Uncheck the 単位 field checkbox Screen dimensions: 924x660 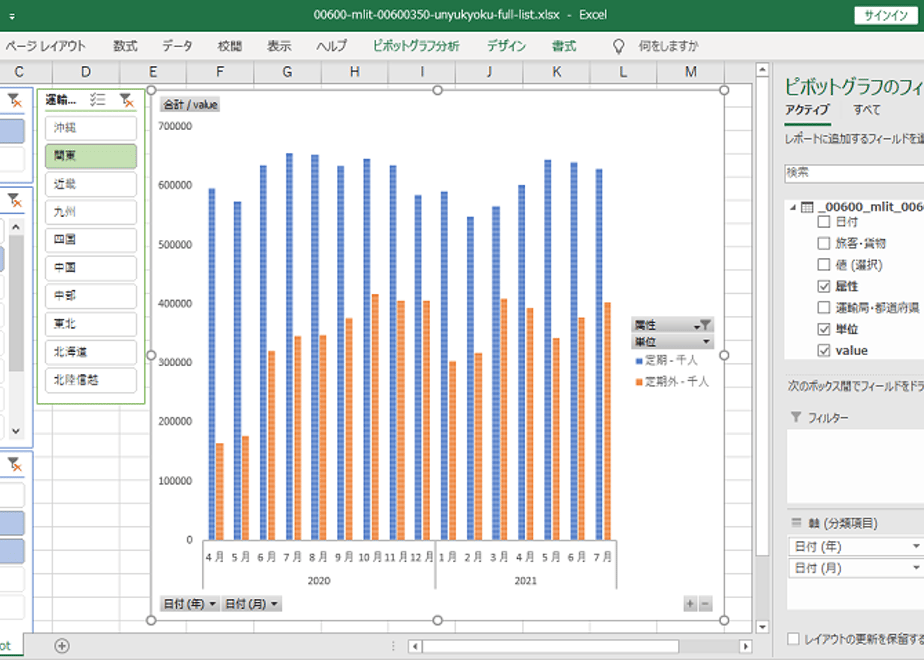point(824,329)
